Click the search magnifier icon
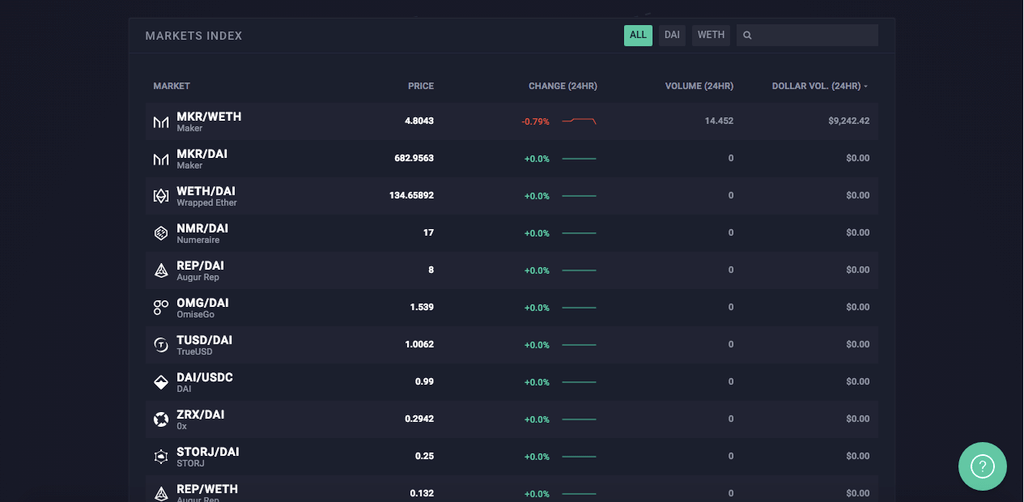This screenshot has height=502, width=1024. pyautogui.click(x=747, y=35)
